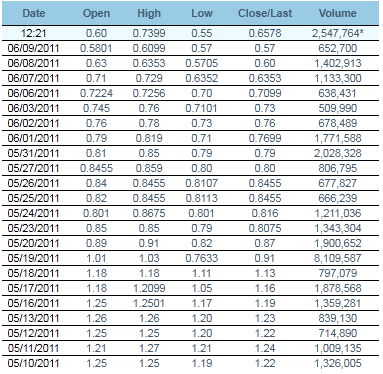
Task: Select the date 05/24/2011
Action: pos(33,213)
